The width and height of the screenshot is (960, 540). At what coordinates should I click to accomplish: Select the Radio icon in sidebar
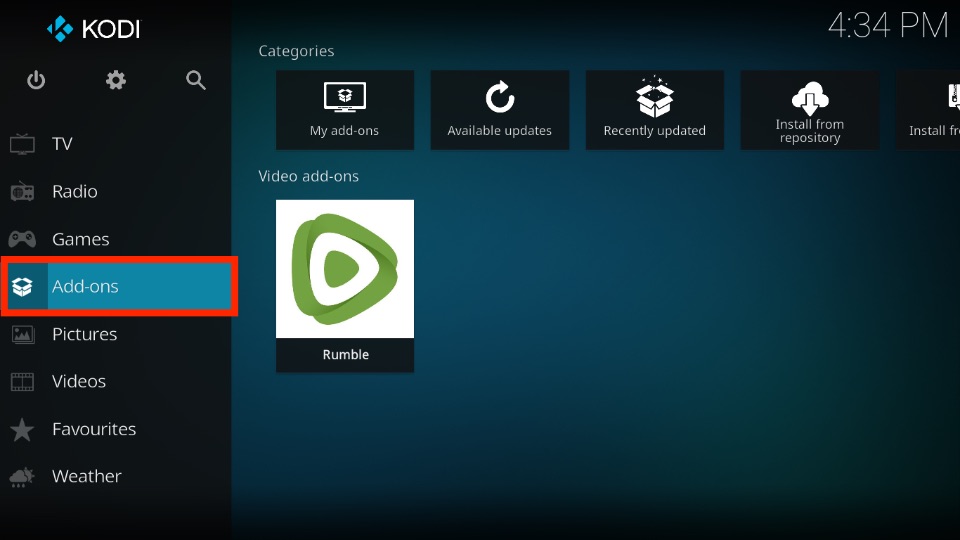tap(22, 192)
